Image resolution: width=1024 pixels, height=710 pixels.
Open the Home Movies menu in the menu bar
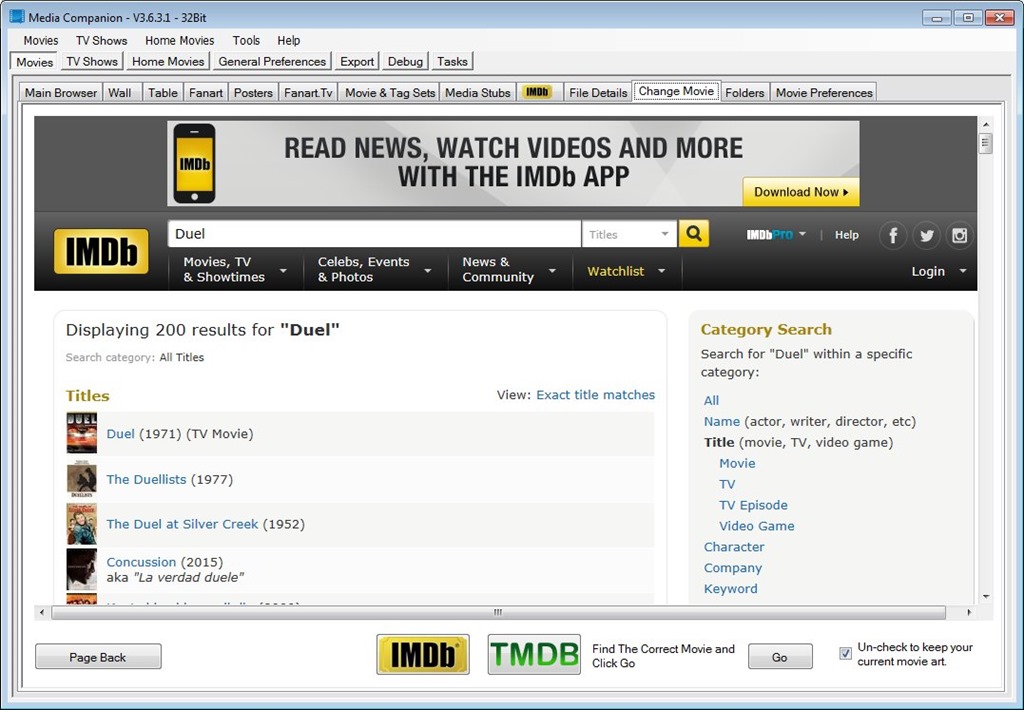[180, 40]
